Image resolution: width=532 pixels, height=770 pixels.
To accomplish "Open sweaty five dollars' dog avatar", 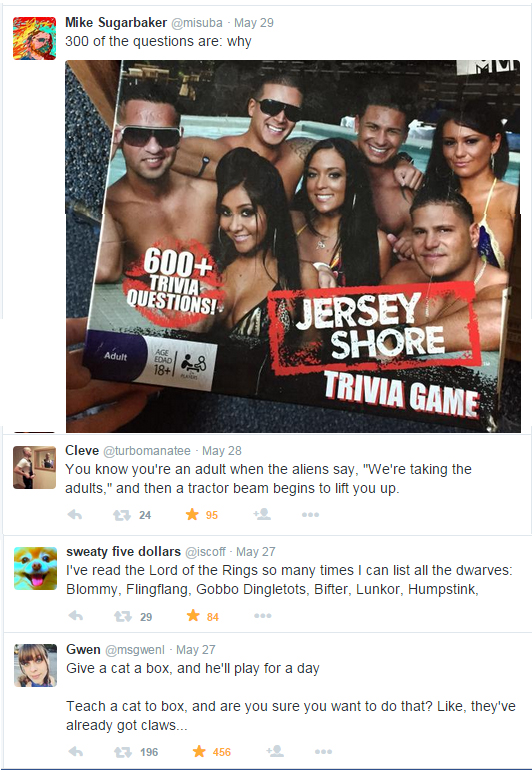I will 35,568.
